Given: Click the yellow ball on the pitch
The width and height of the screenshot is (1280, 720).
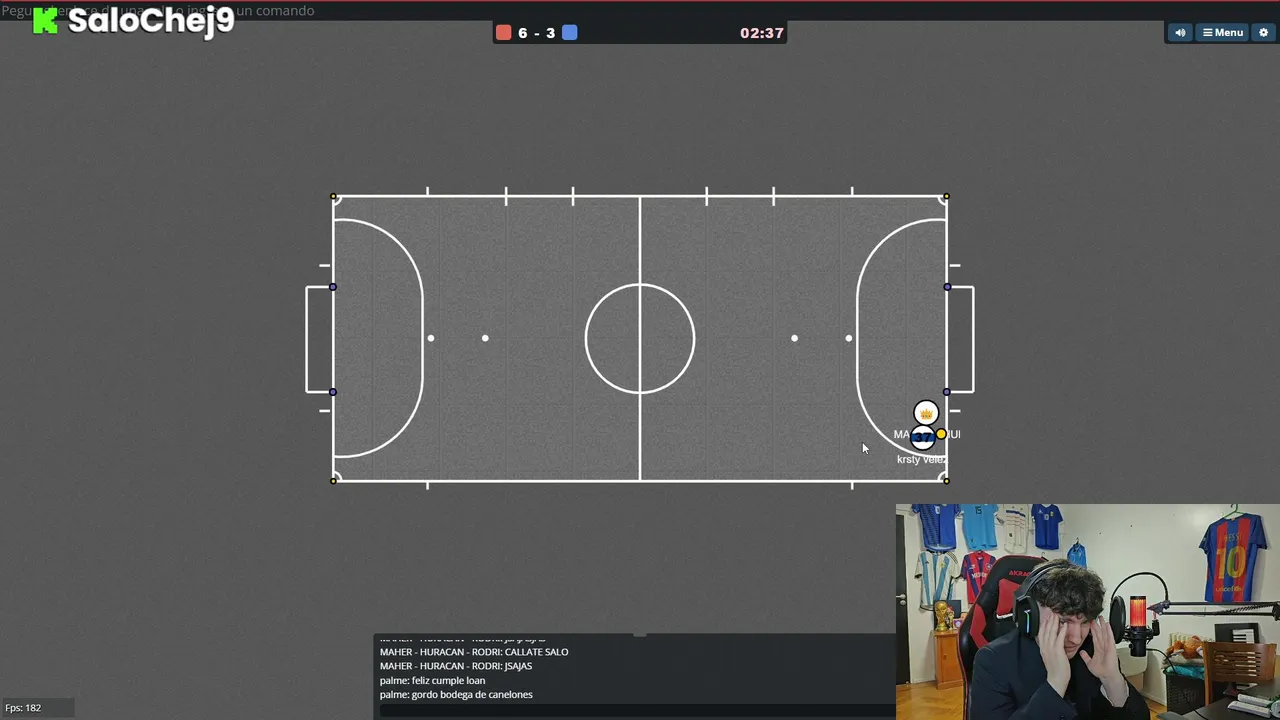Looking at the screenshot, I should pyautogui.click(x=941, y=434).
